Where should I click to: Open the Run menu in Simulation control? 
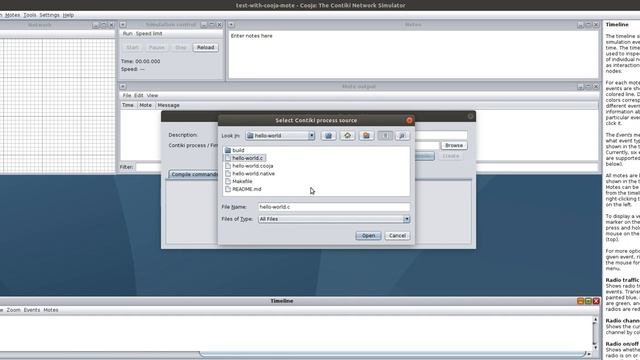[x=127, y=33]
